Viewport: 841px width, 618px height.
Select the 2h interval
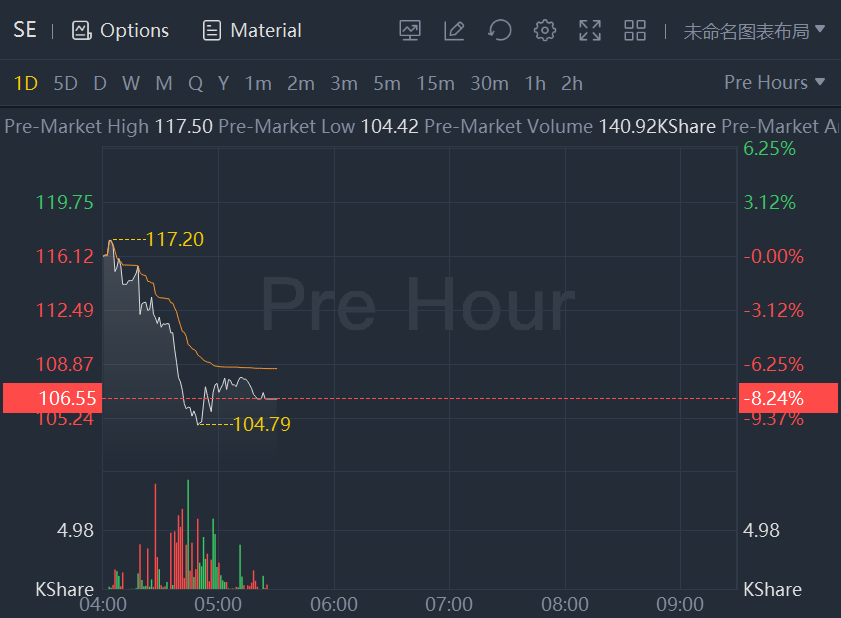pos(572,83)
